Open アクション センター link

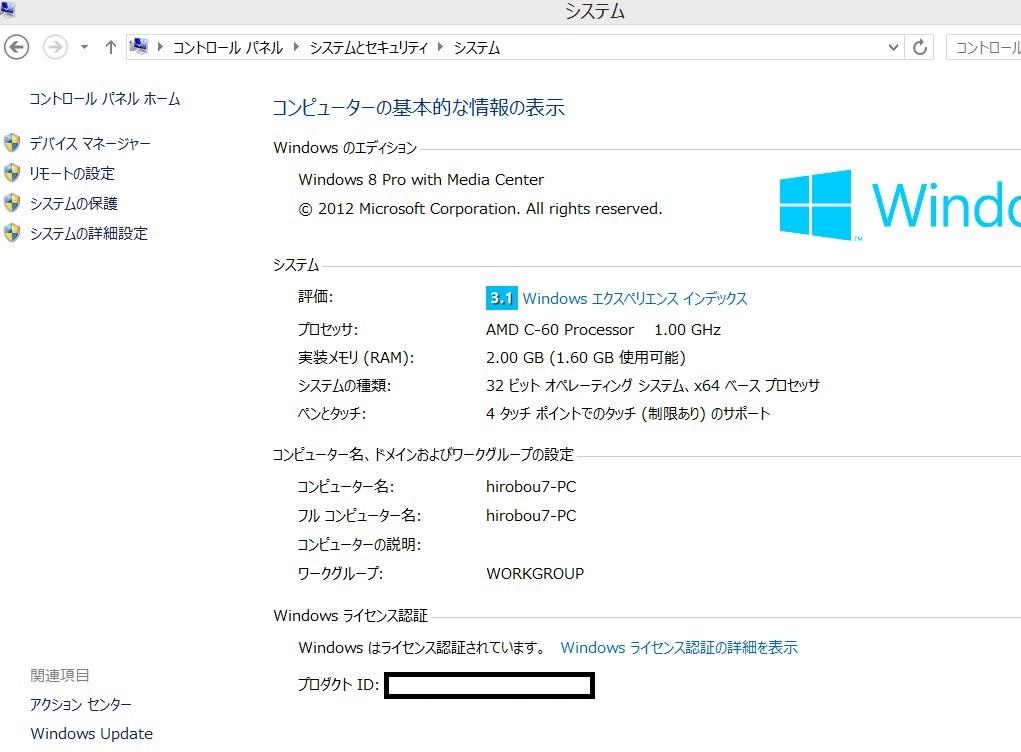(81, 704)
